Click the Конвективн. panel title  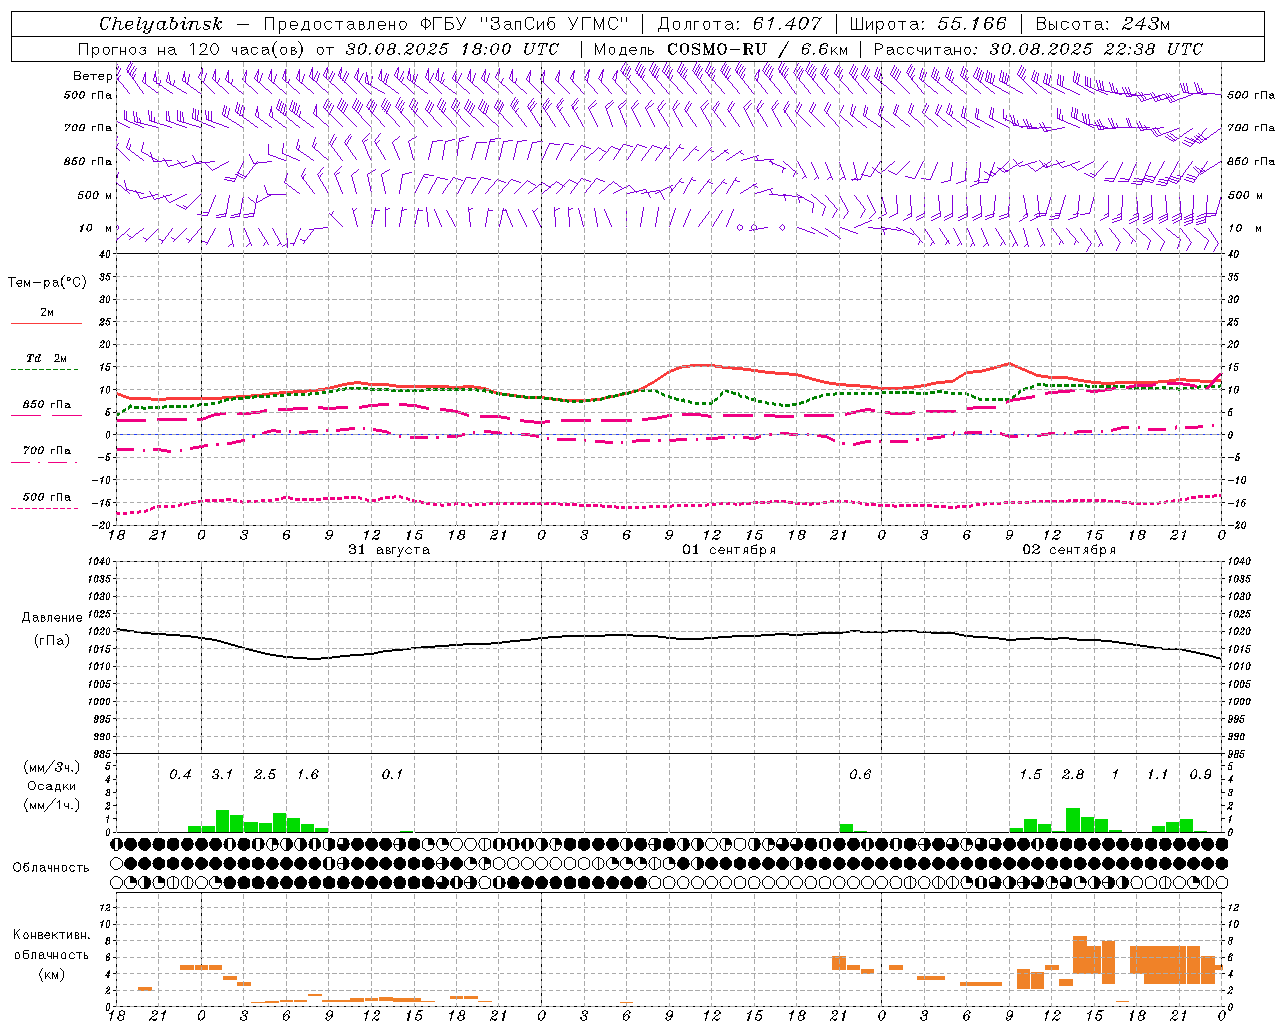[51, 935]
